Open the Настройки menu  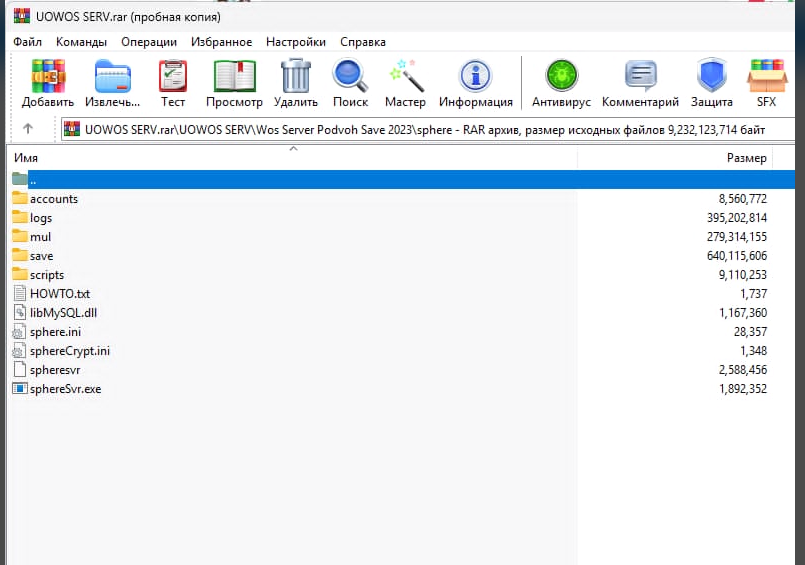pyautogui.click(x=296, y=42)
